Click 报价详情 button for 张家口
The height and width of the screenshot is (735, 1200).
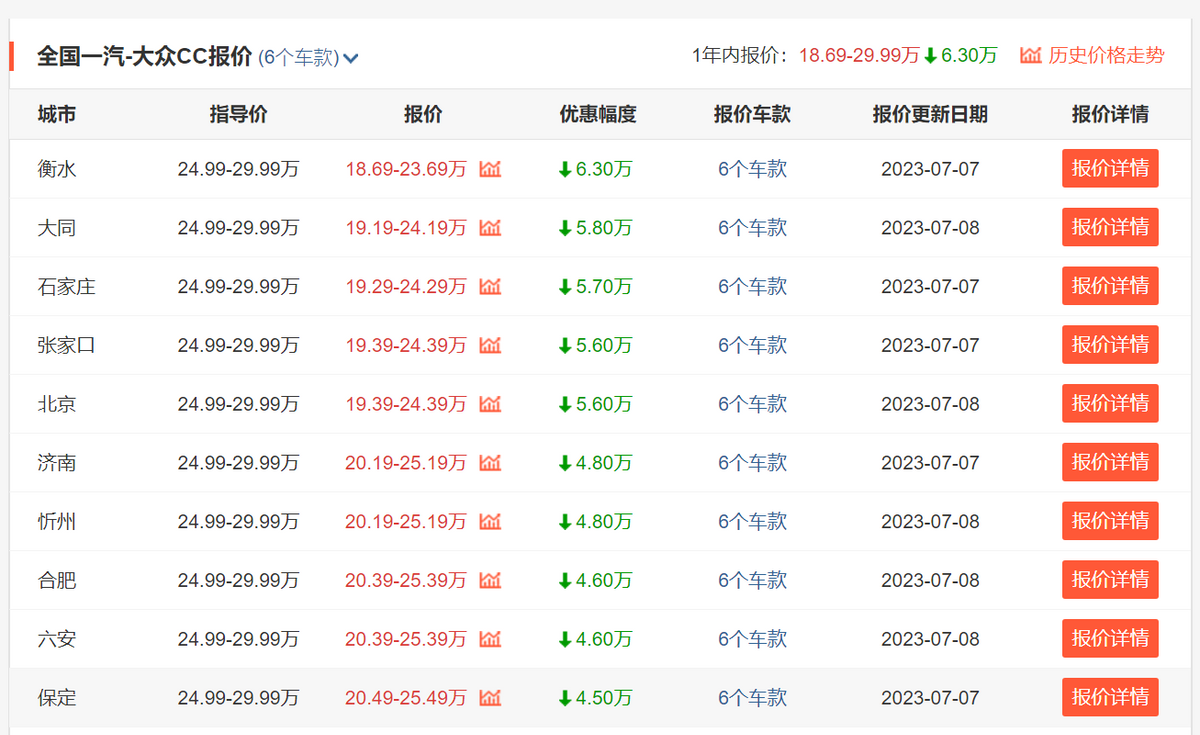pyautogui.click(x=1110, y=344)
